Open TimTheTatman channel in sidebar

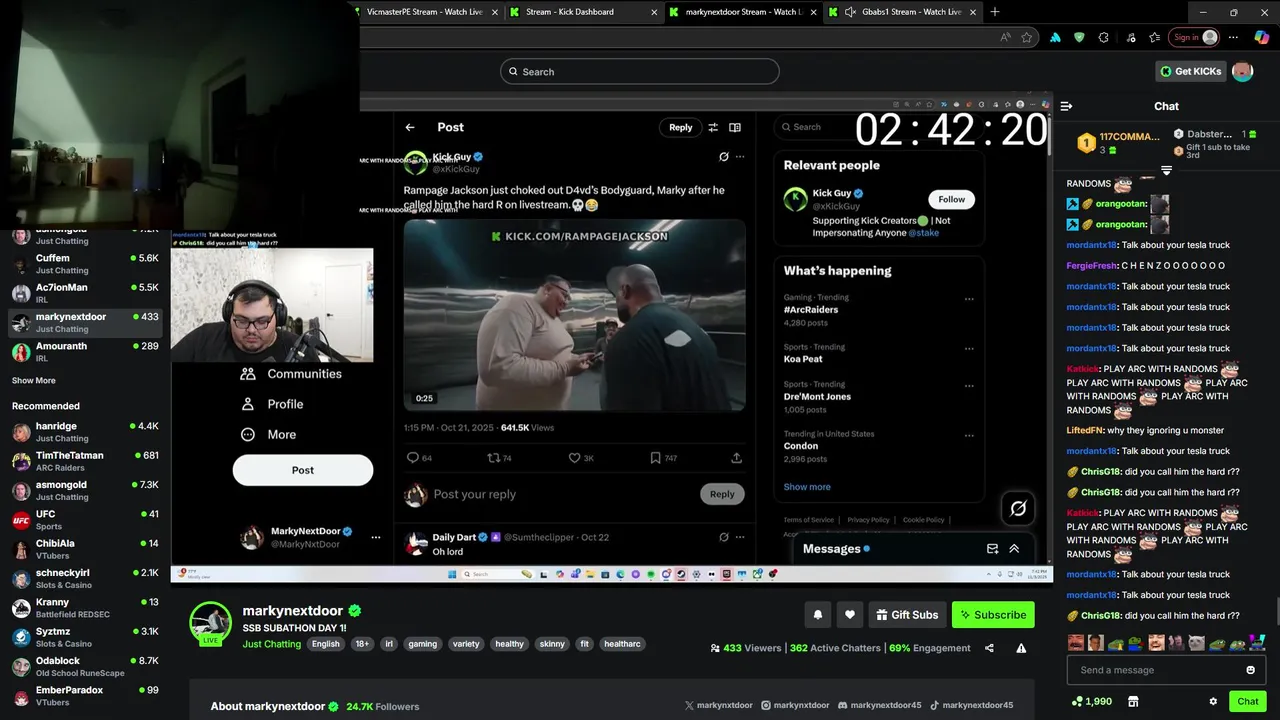coord(85,461)
